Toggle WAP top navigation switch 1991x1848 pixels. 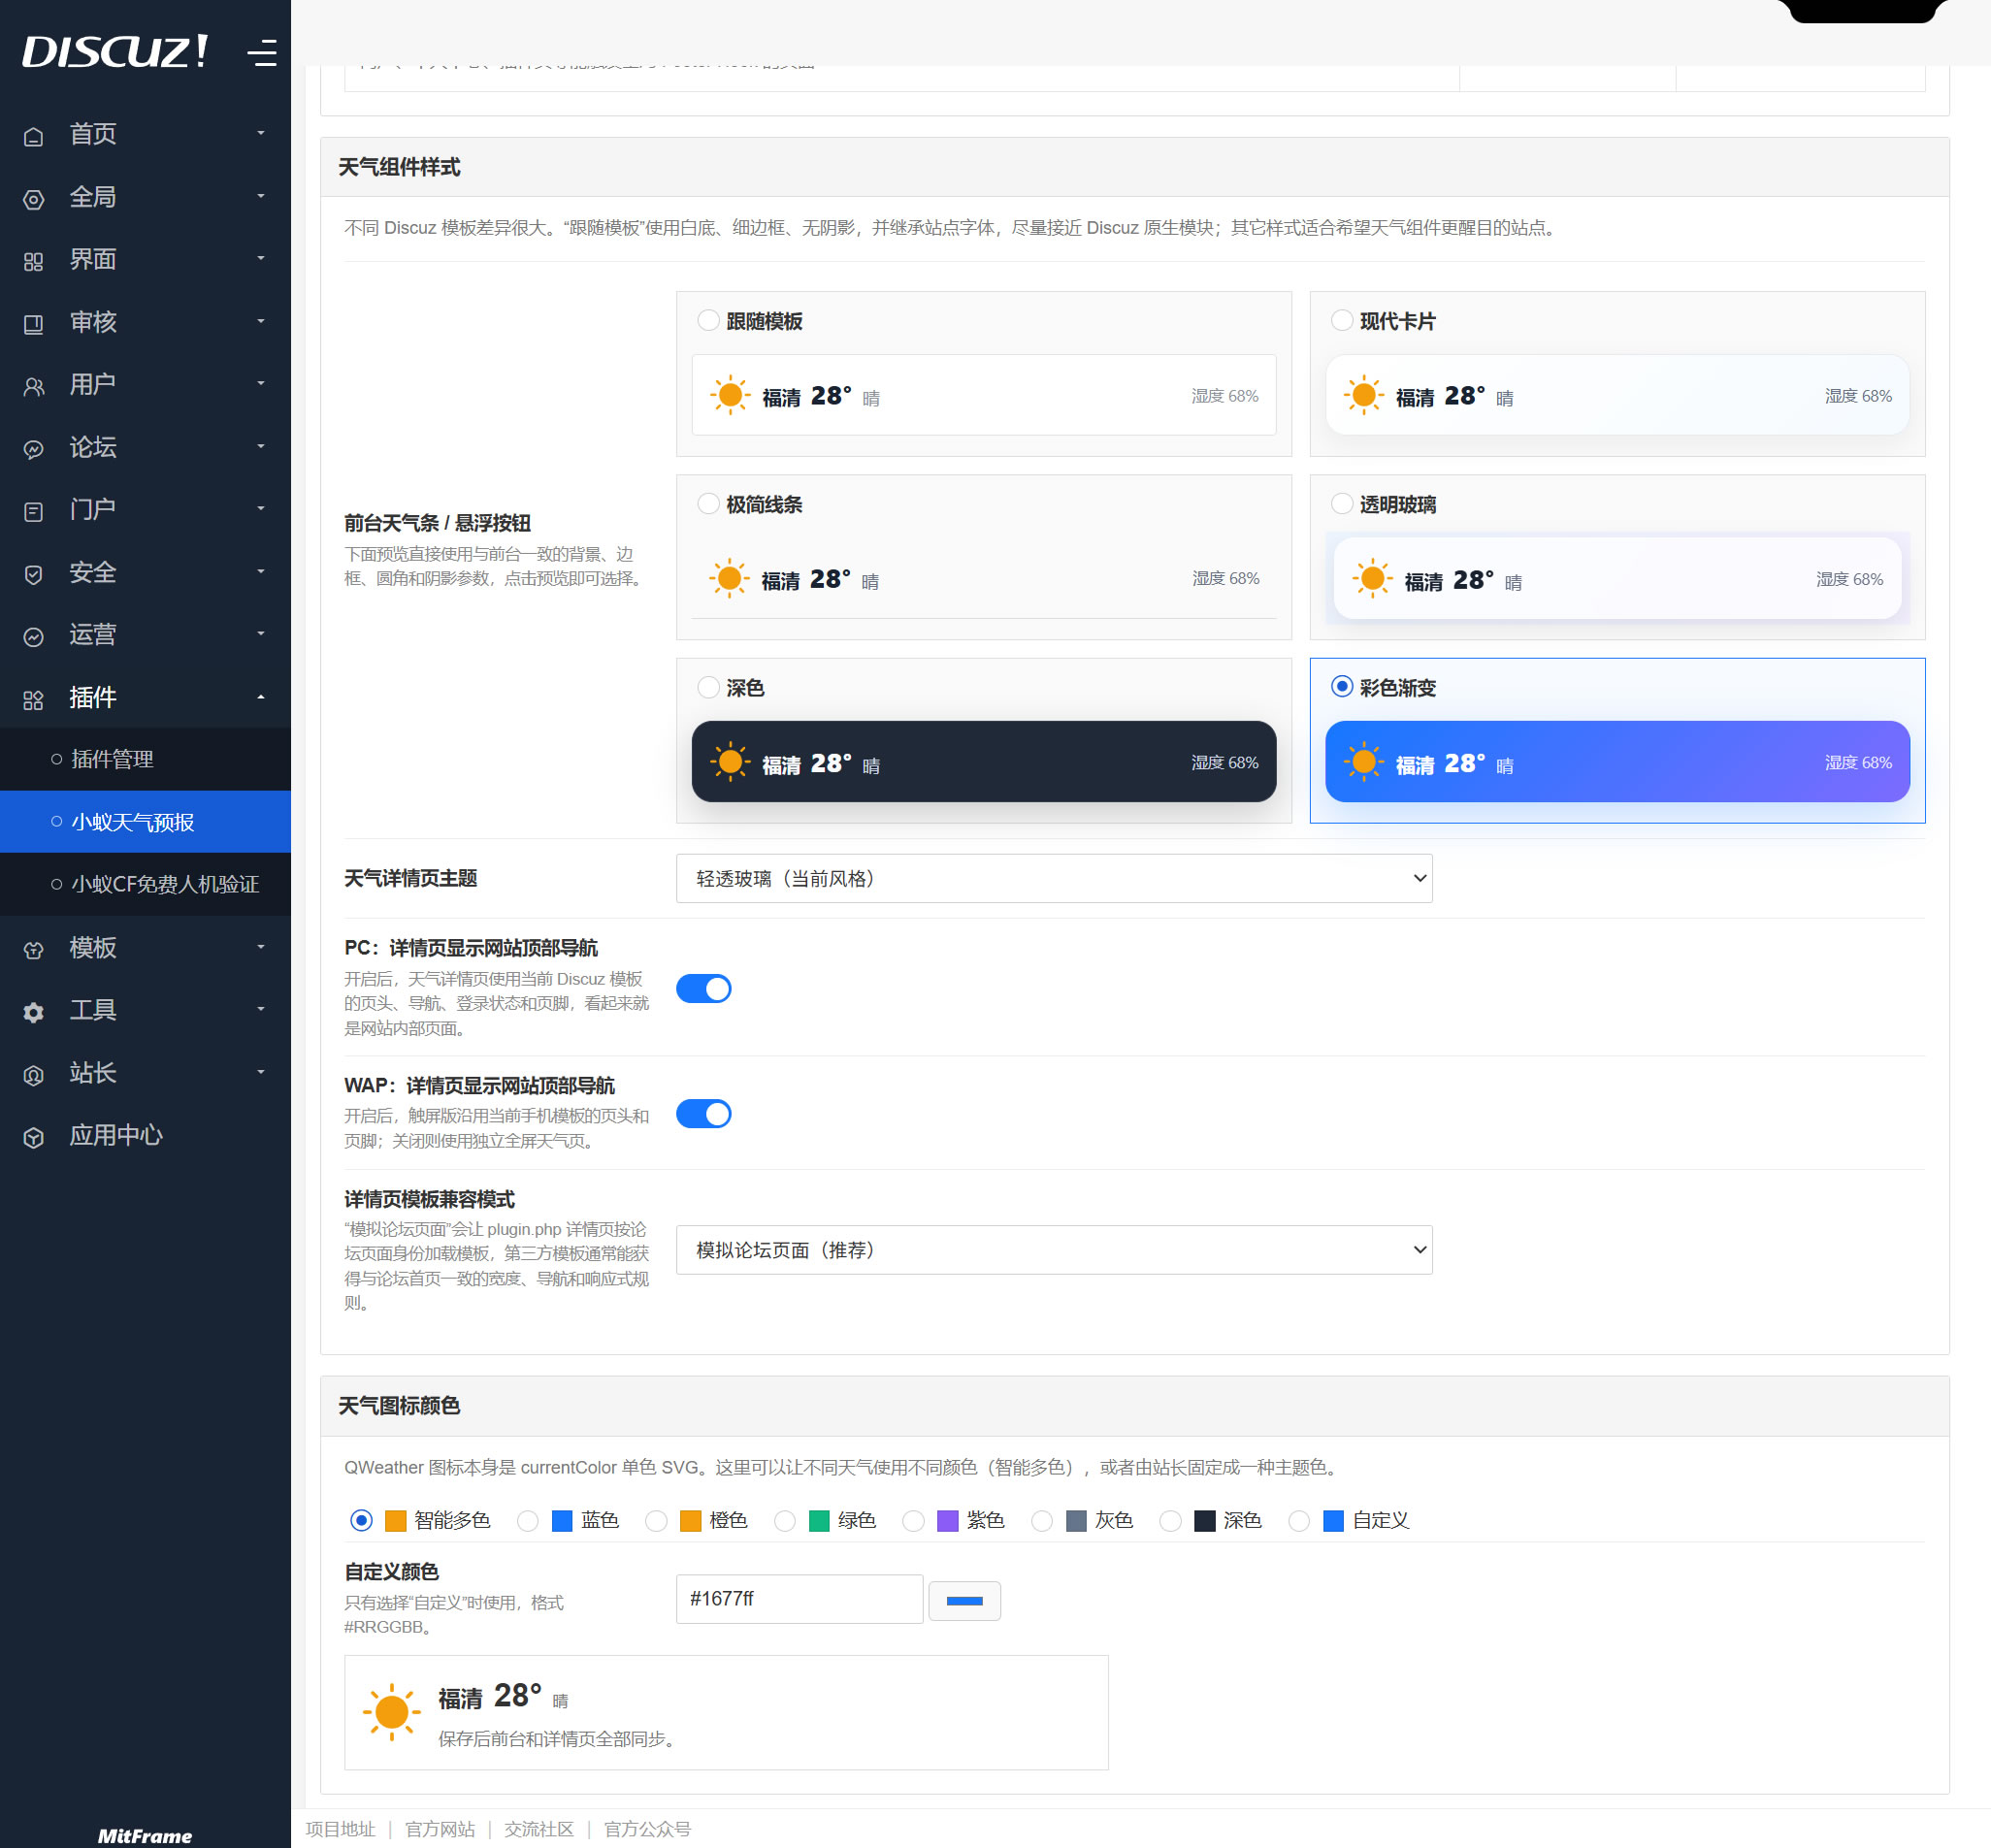[703, 1113]
